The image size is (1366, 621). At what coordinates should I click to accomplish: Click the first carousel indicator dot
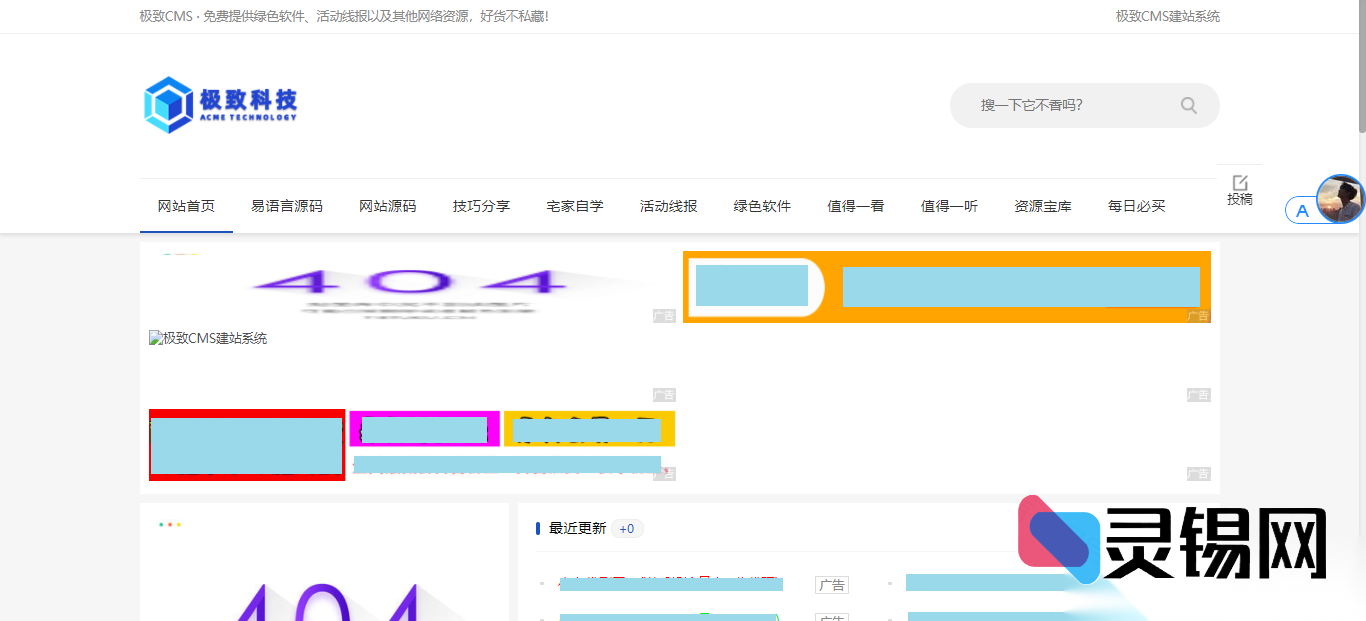pyautogui.click(x=160, y=523)
